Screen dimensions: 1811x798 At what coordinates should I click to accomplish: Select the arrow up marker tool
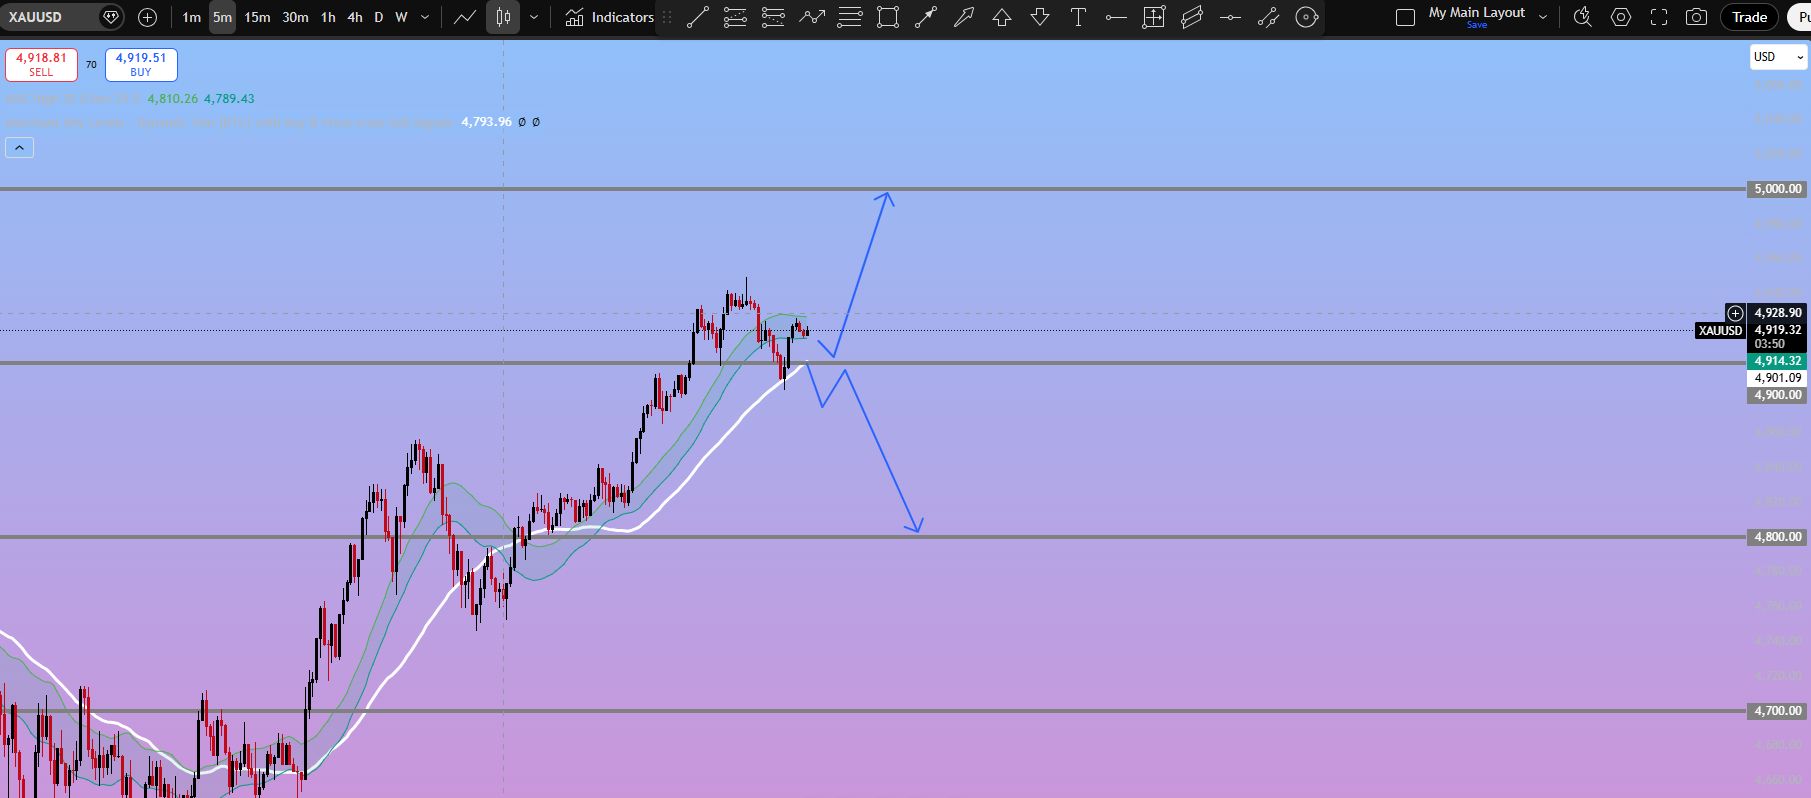point(1002,17)
